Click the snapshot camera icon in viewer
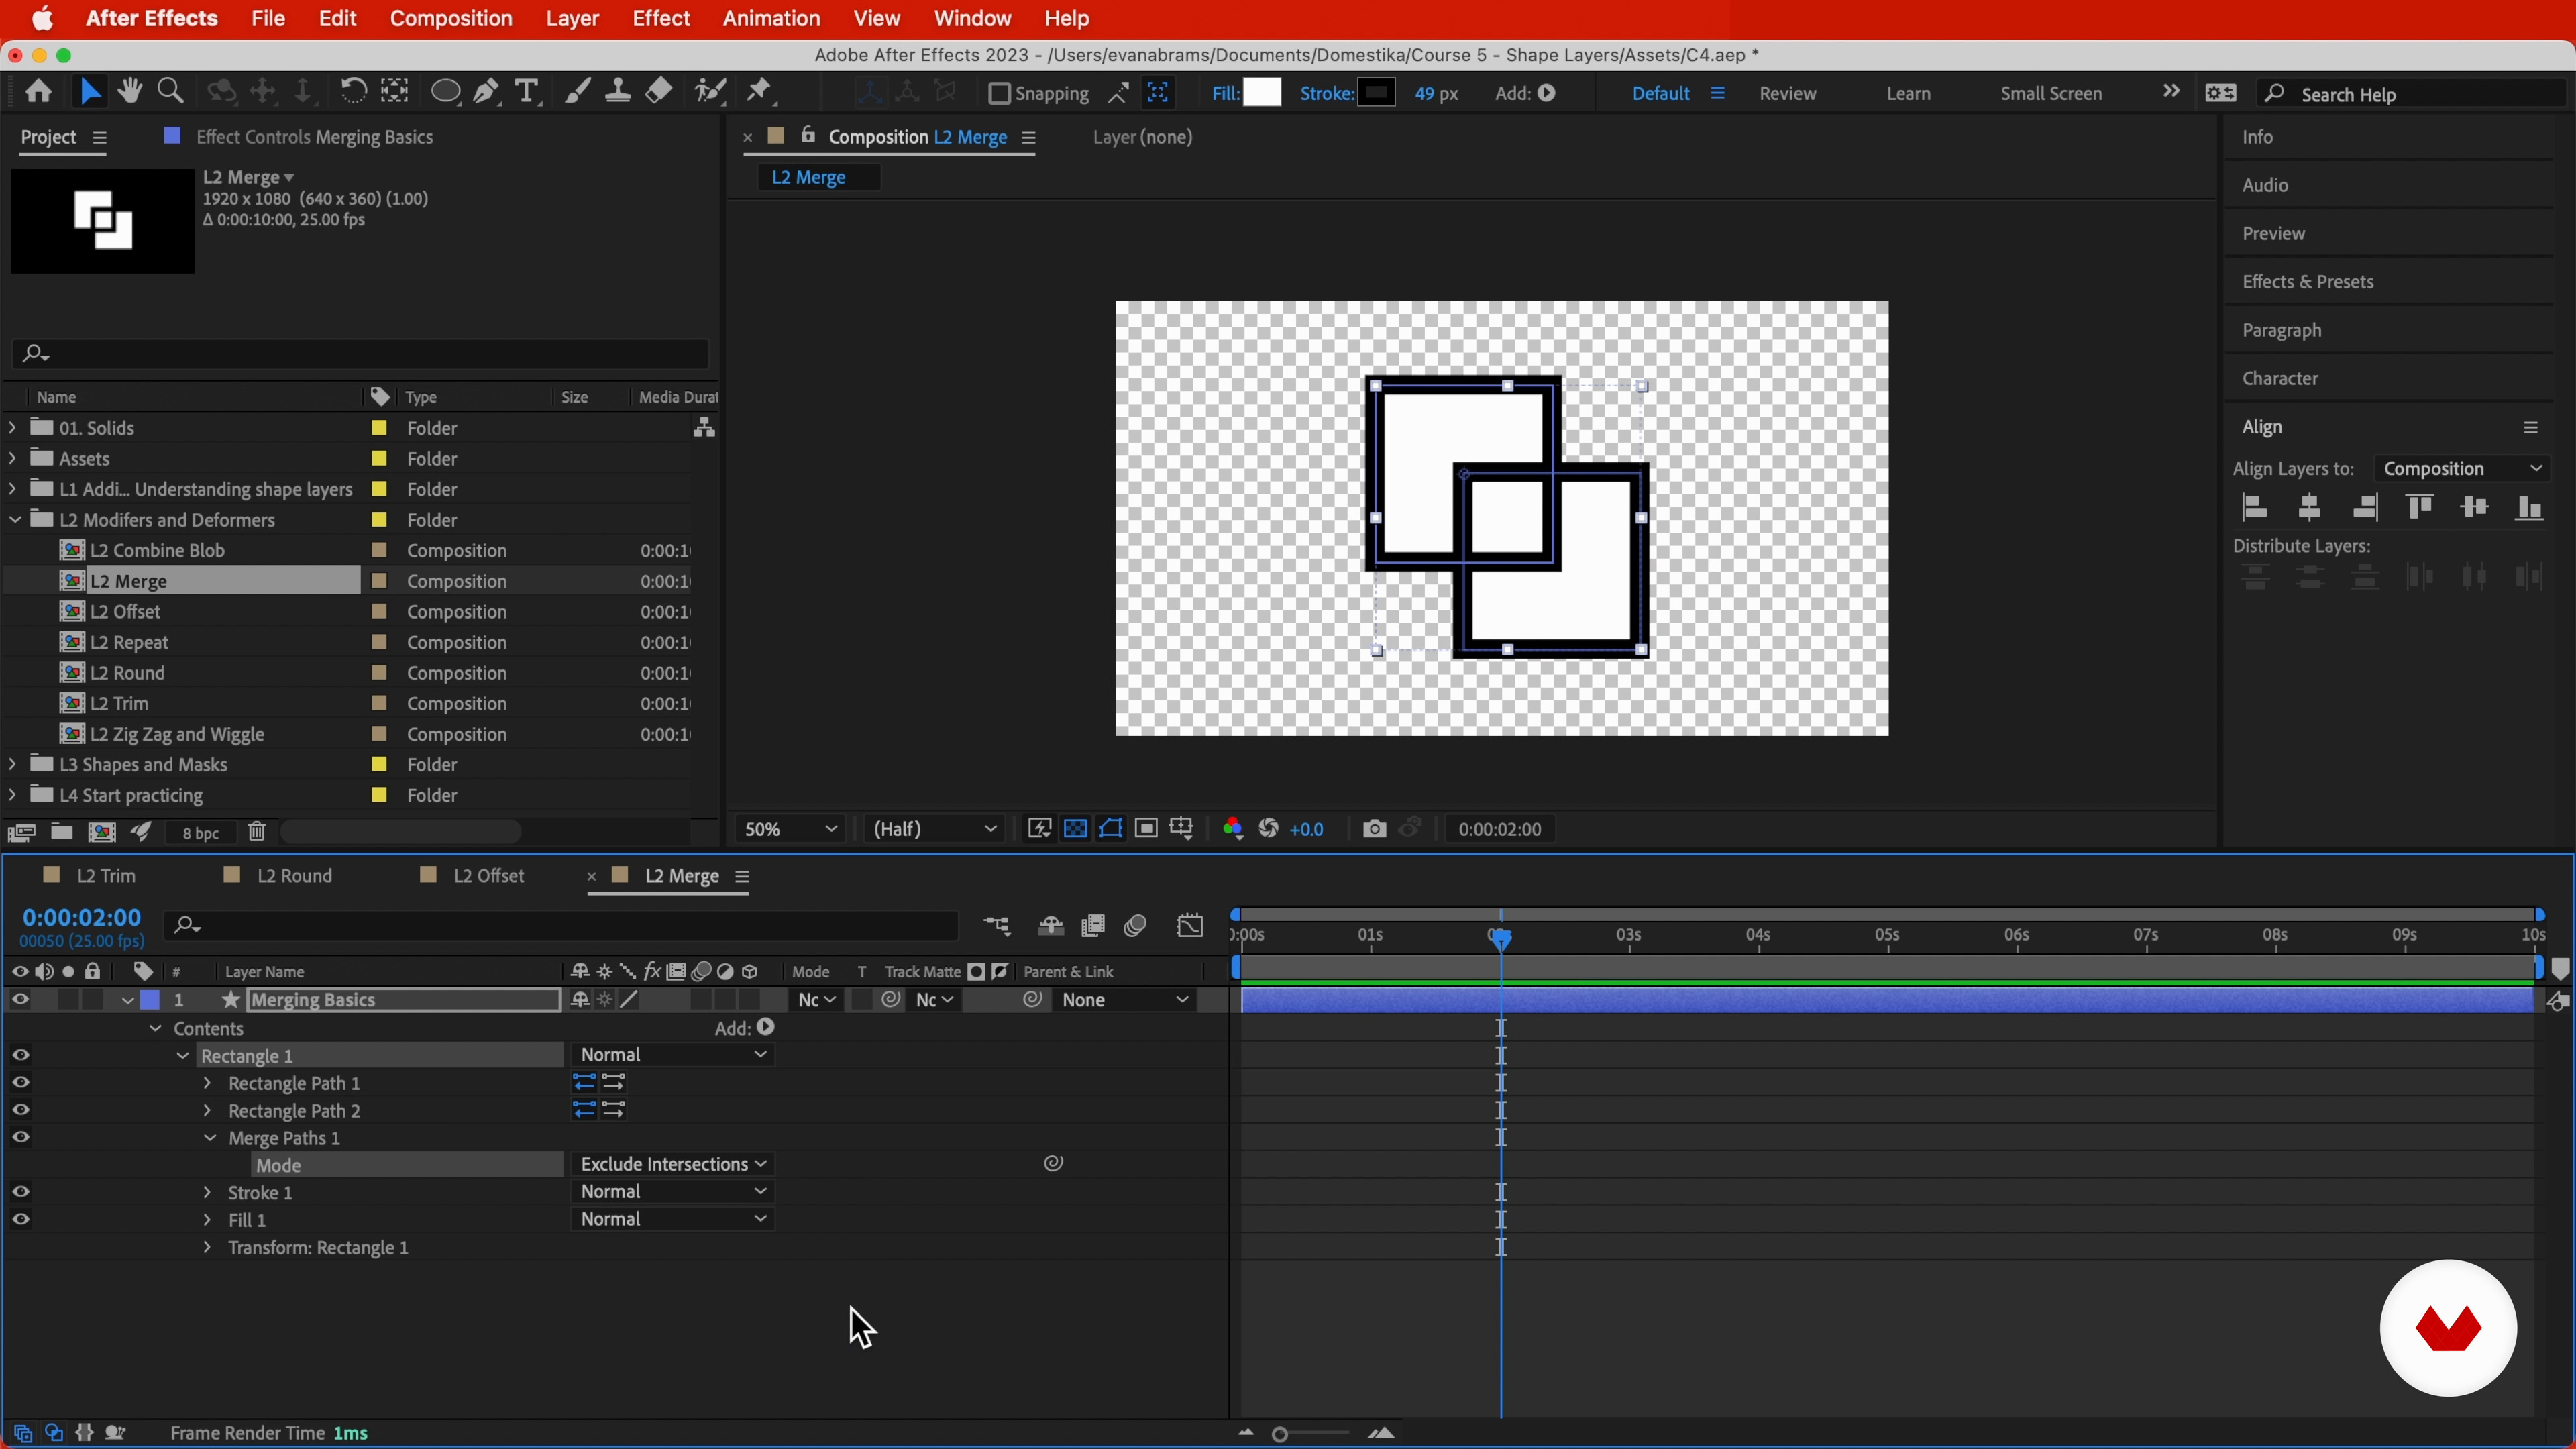Screen dimensions: 2576x1449 (1374, 829)
